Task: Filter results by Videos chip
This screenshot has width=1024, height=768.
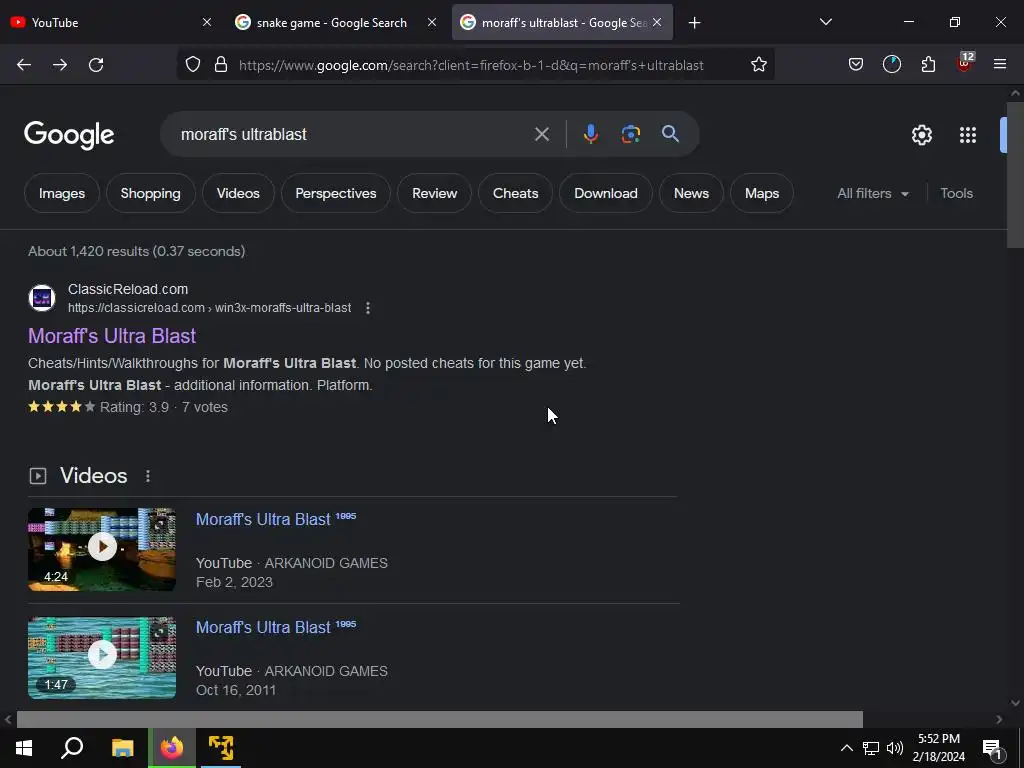Action: [238, 193]
